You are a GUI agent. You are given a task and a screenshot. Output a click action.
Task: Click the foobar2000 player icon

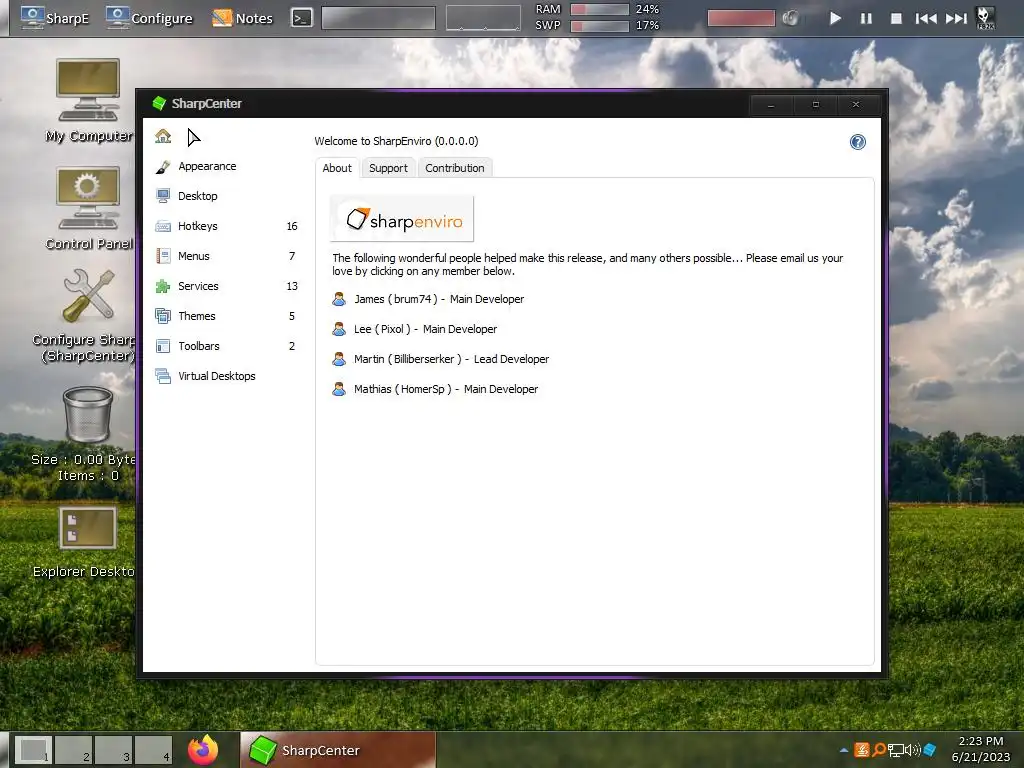tap(985, 18)
